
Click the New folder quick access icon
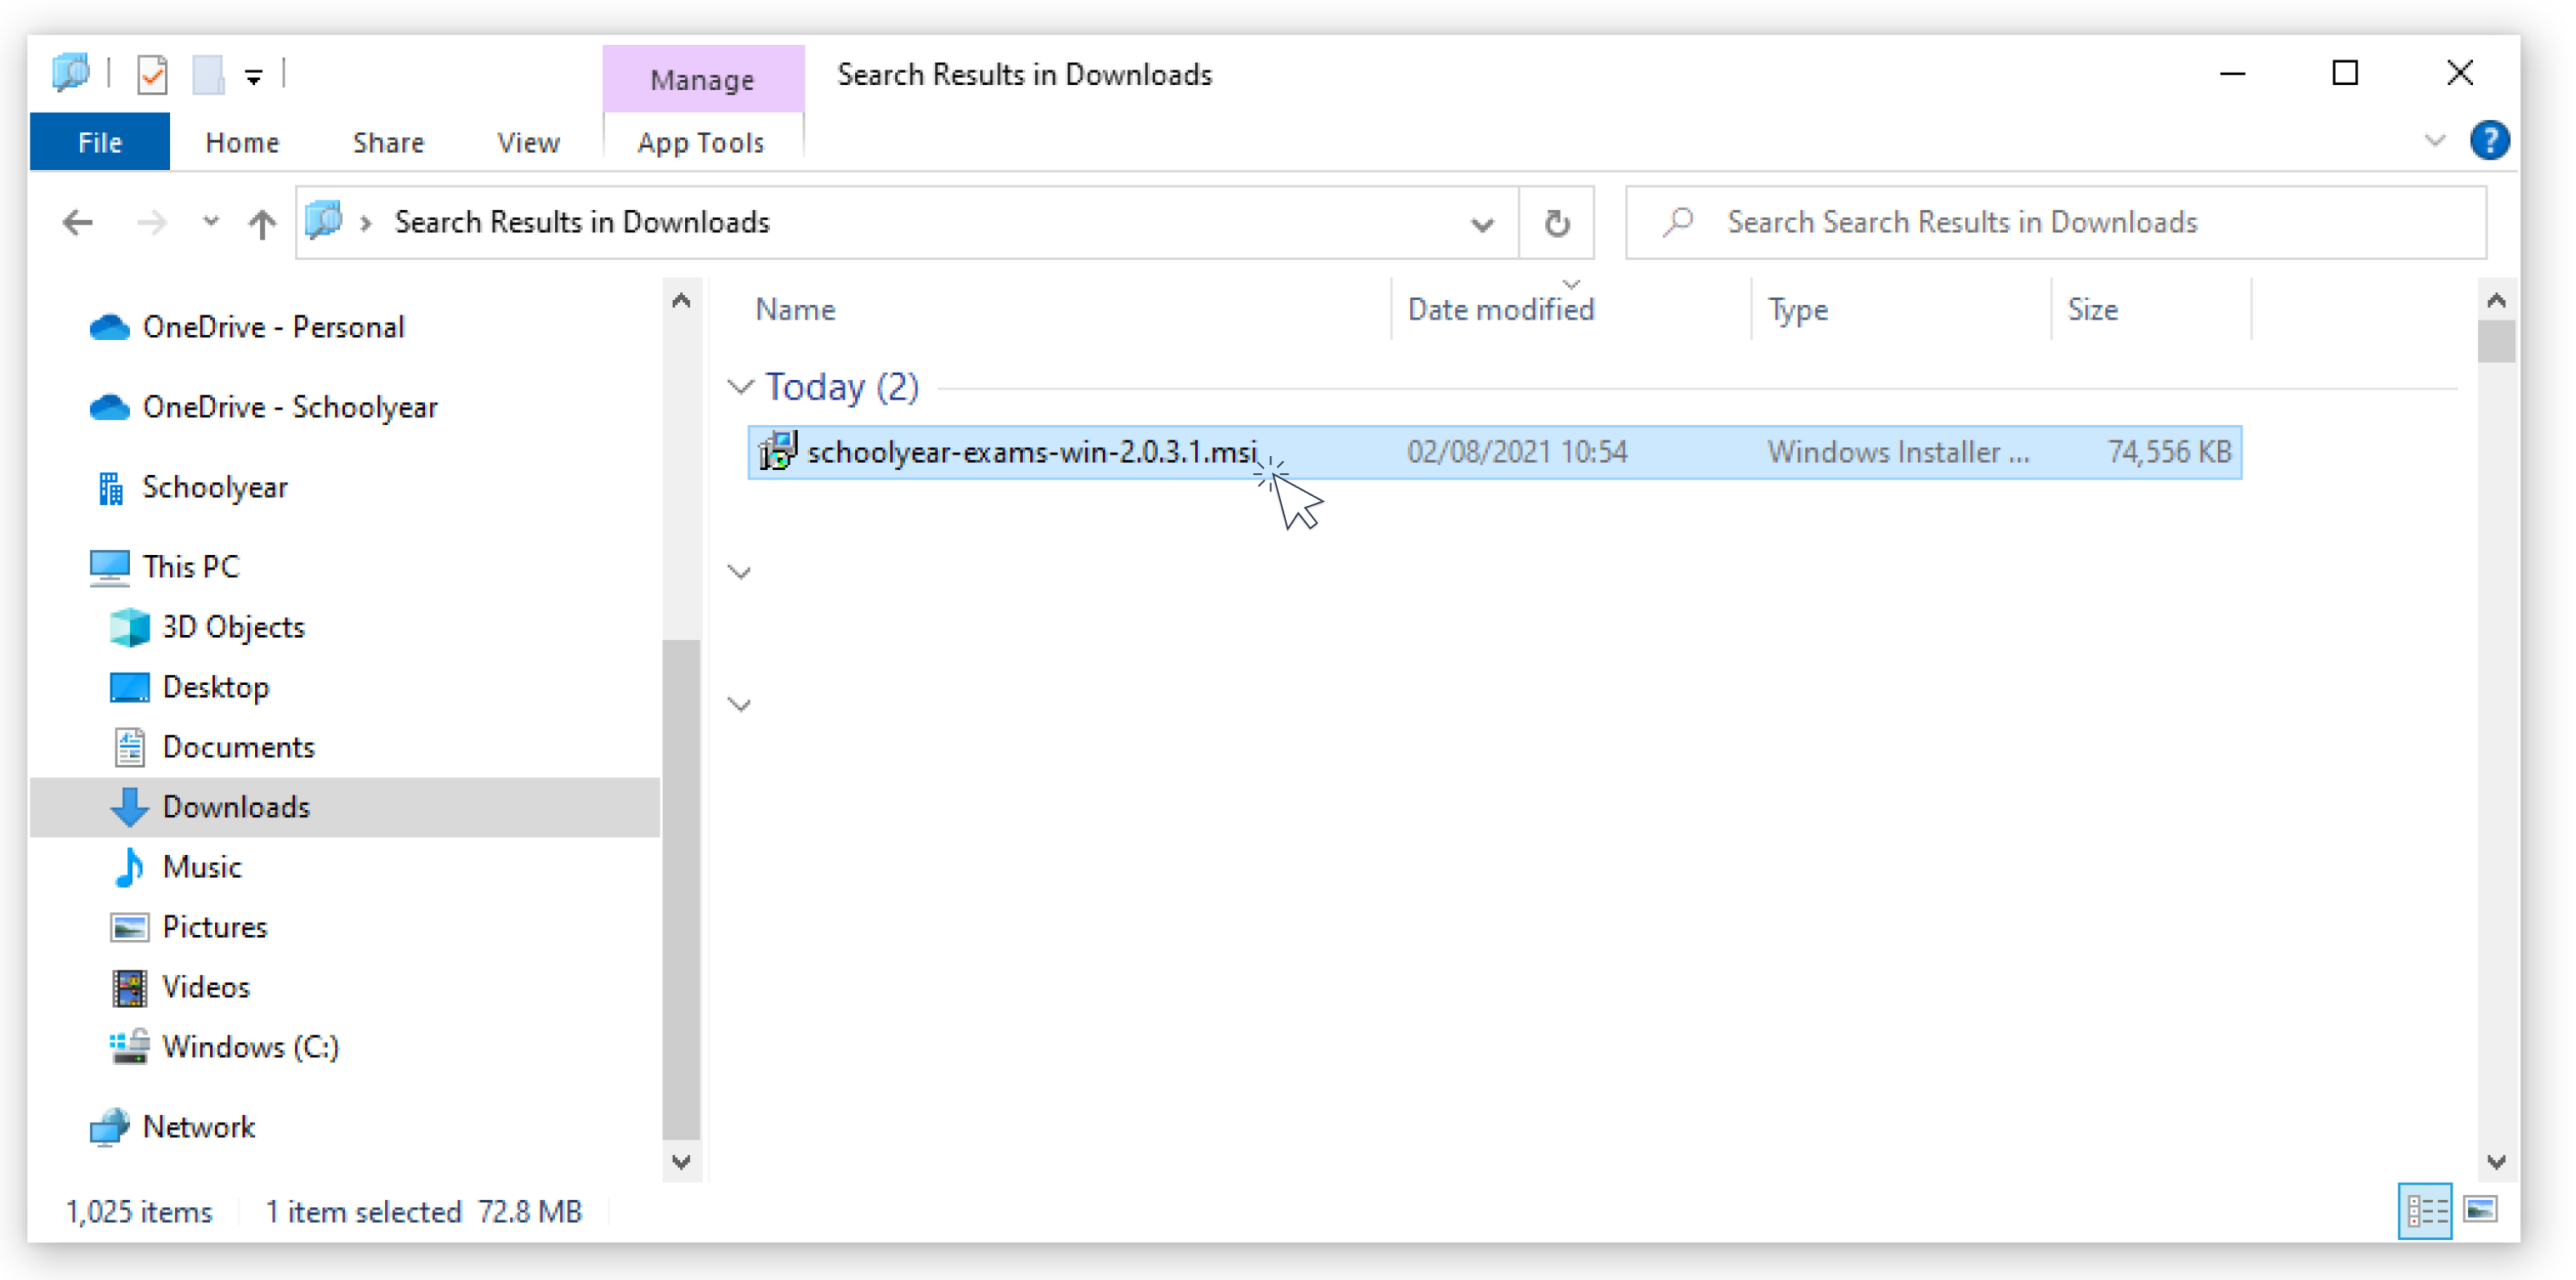208,75
